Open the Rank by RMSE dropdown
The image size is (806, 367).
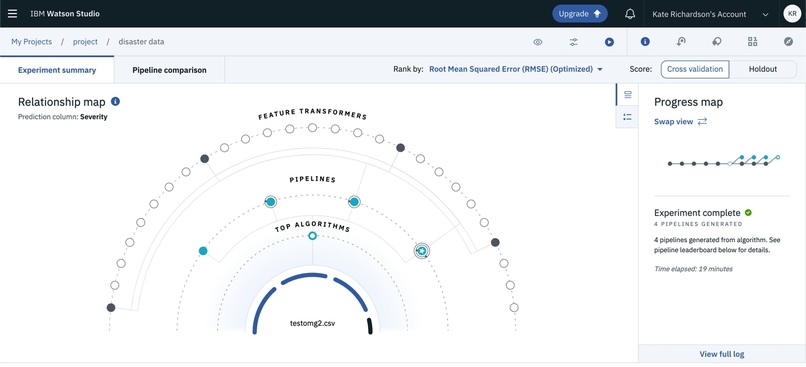click(x=516, y=69)
